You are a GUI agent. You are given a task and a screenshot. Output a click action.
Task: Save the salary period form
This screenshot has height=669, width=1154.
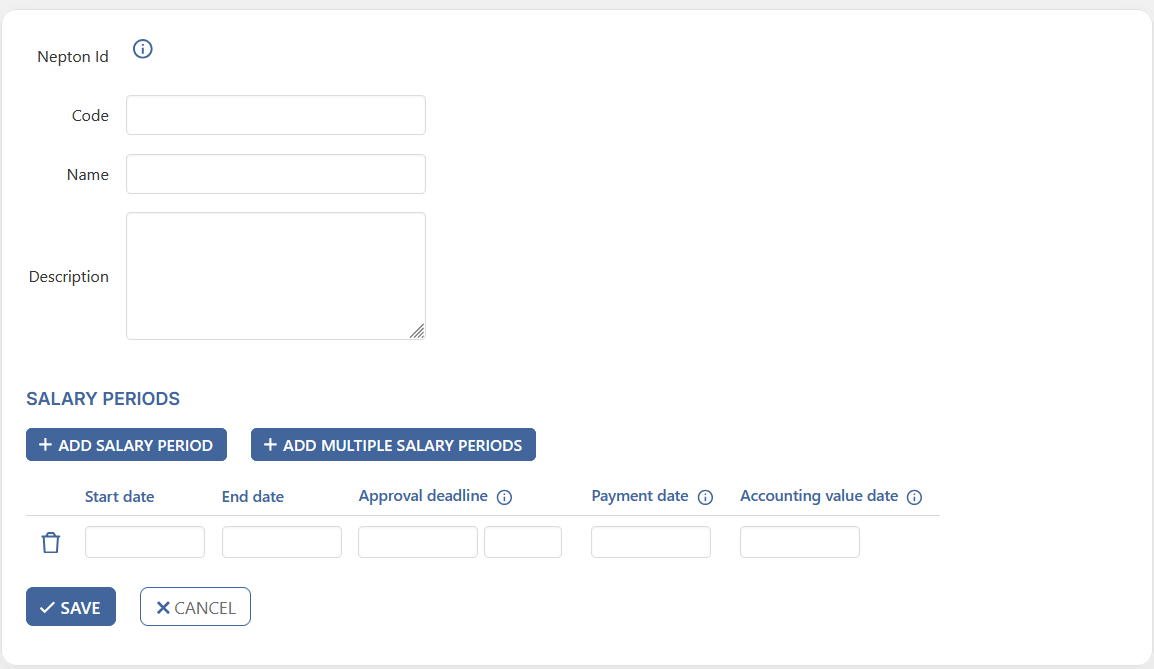[71, 606]
